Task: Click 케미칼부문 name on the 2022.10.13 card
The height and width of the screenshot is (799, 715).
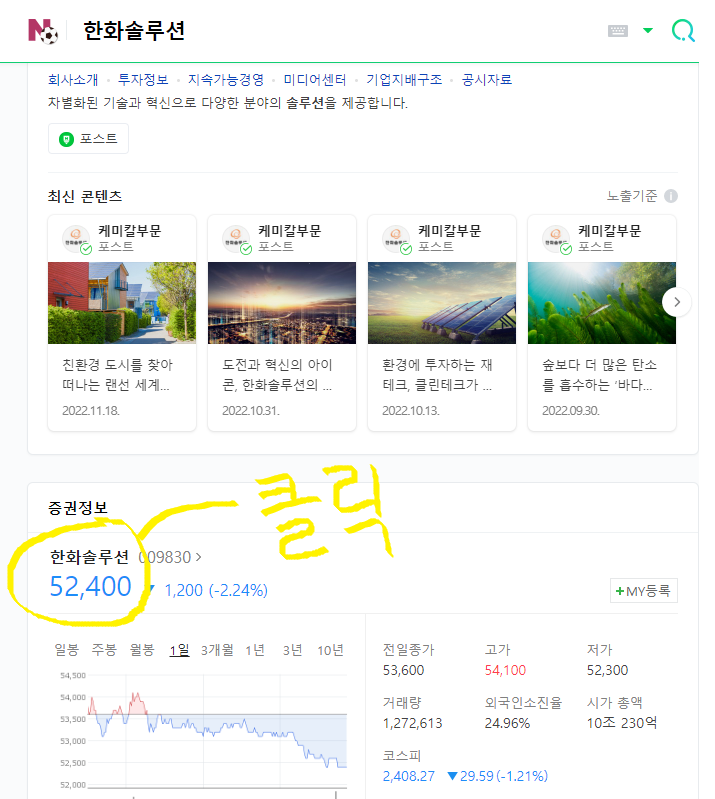Action: (450, 231)
